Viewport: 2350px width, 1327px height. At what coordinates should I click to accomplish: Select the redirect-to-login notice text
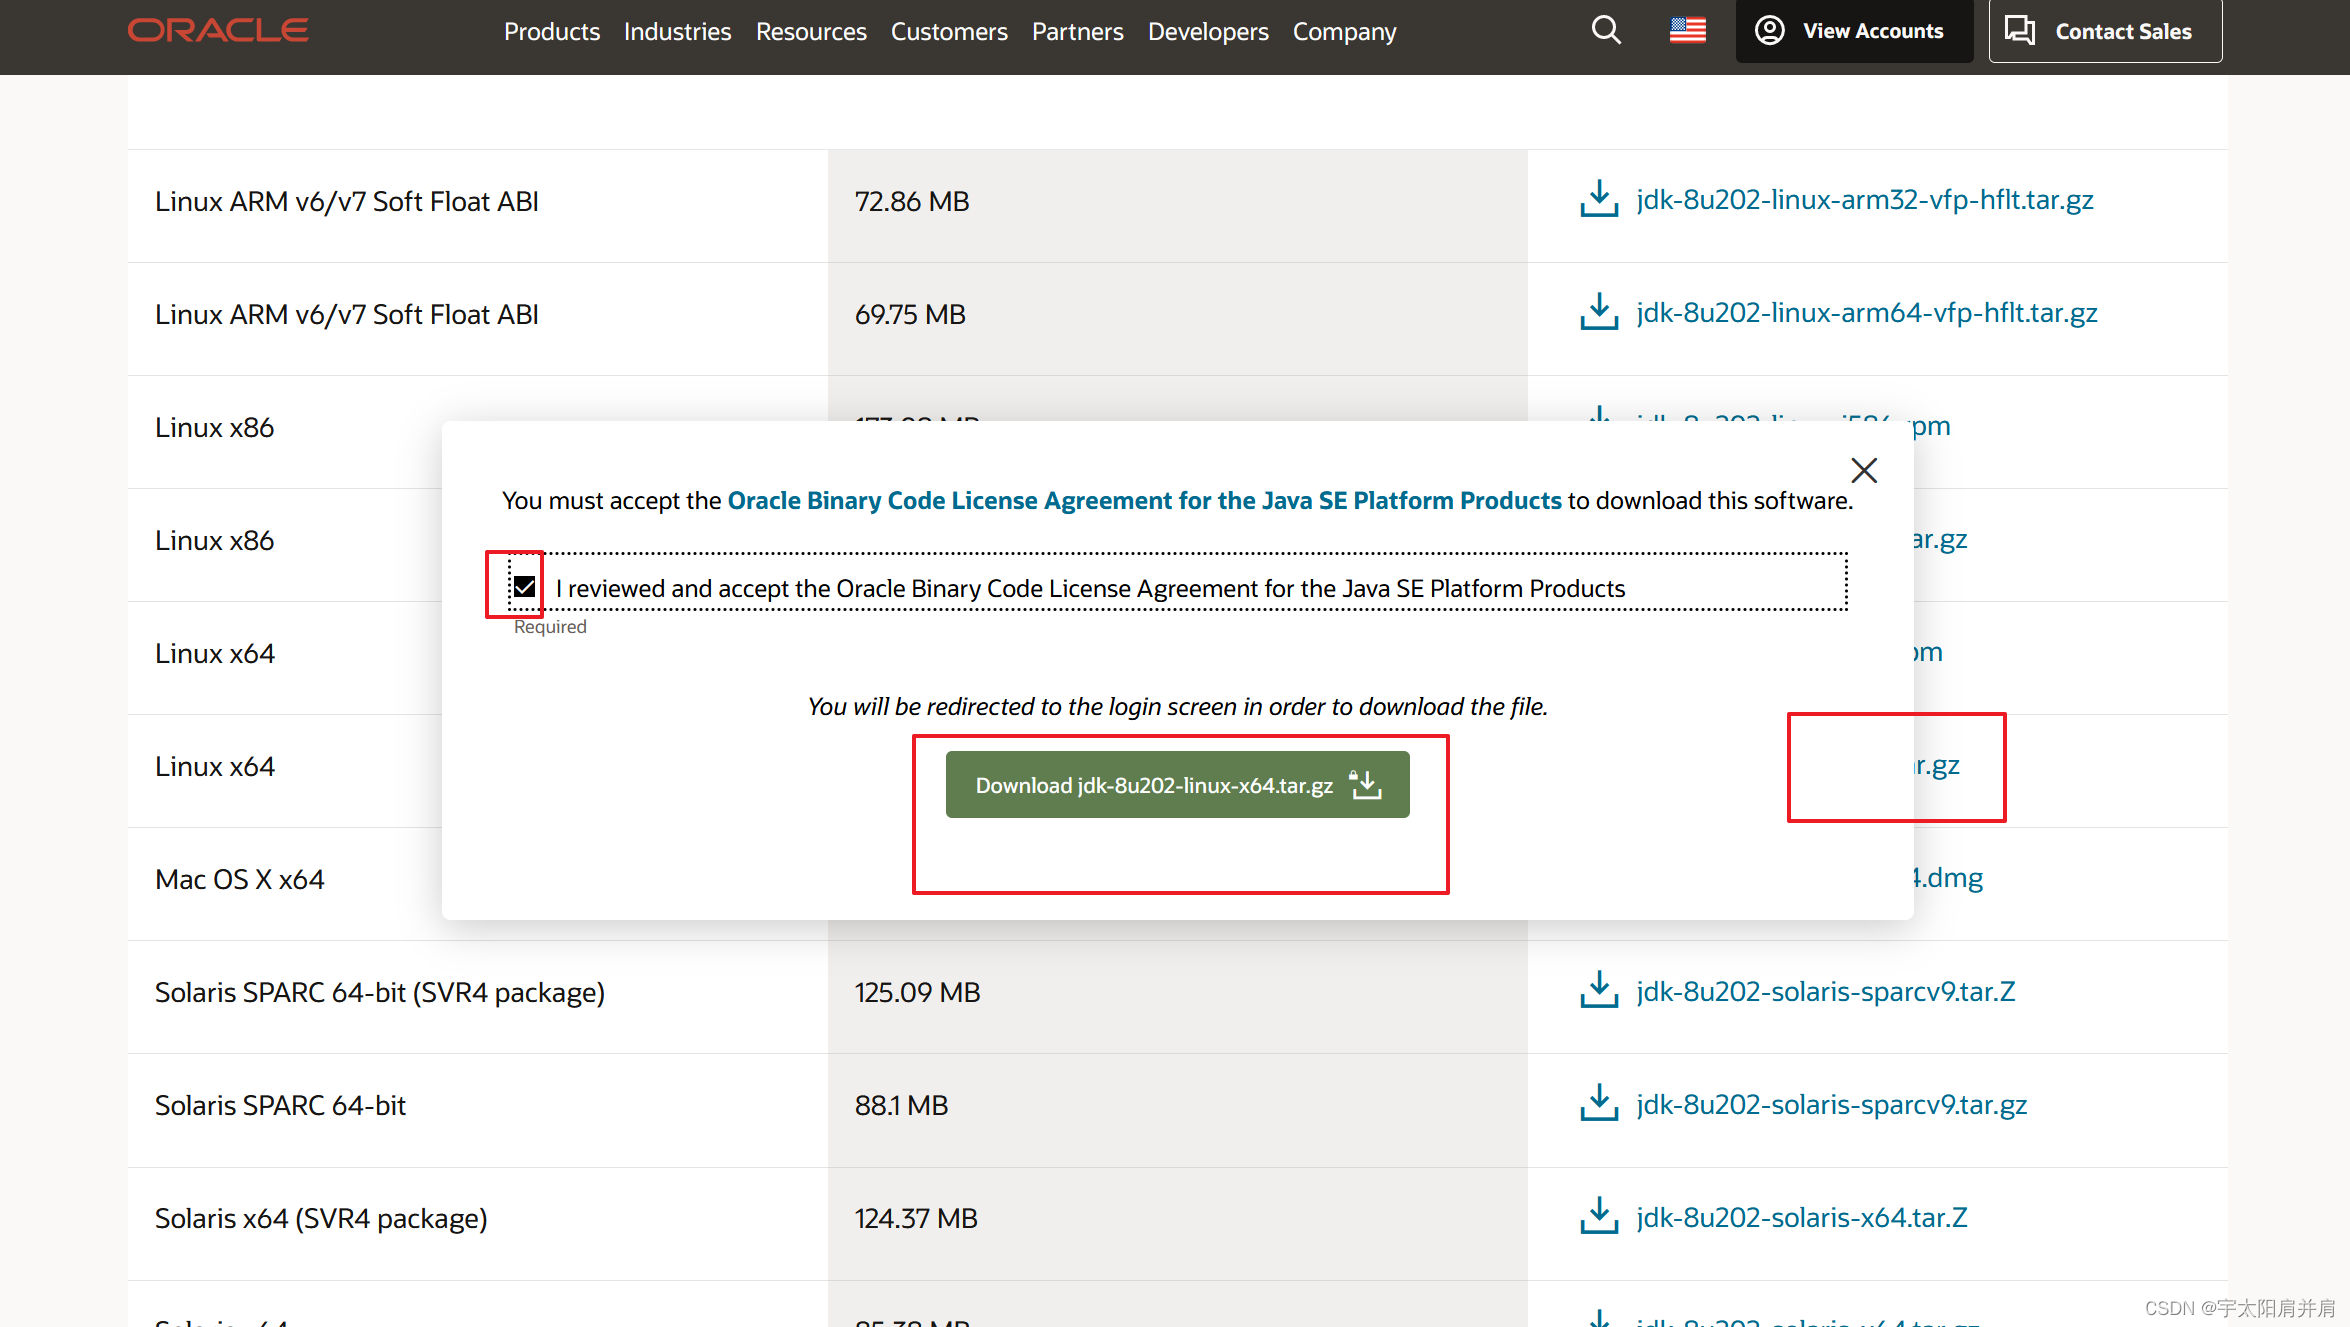1178,707
